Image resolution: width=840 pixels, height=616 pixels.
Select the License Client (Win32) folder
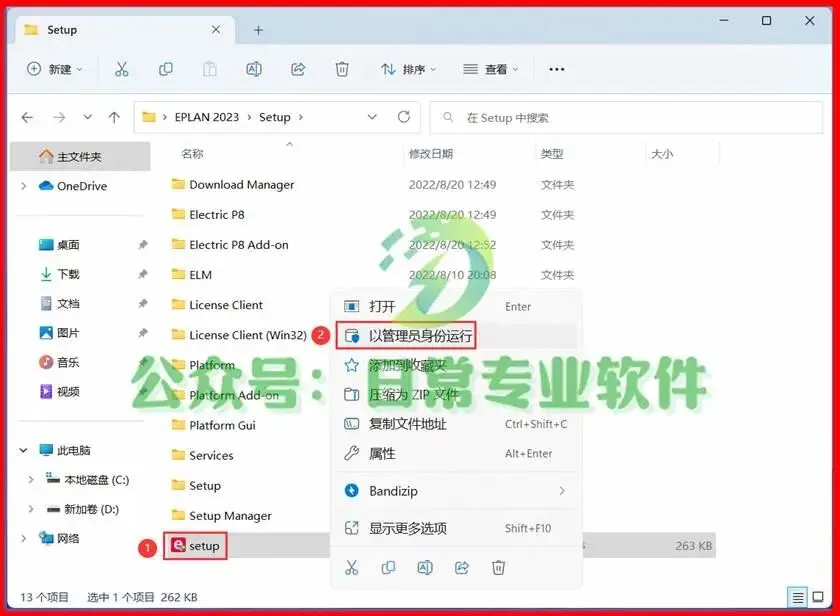[238, 335]
